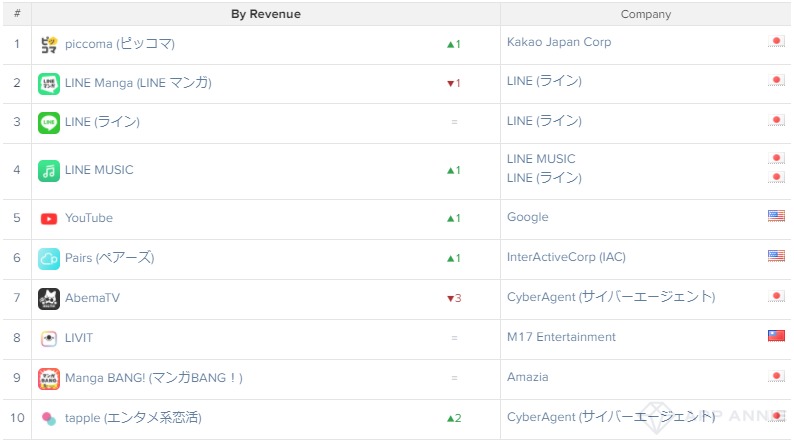Open the LINE MUSIC app link
The height and width of the screenshot is (442, 794).
(99, 170)
